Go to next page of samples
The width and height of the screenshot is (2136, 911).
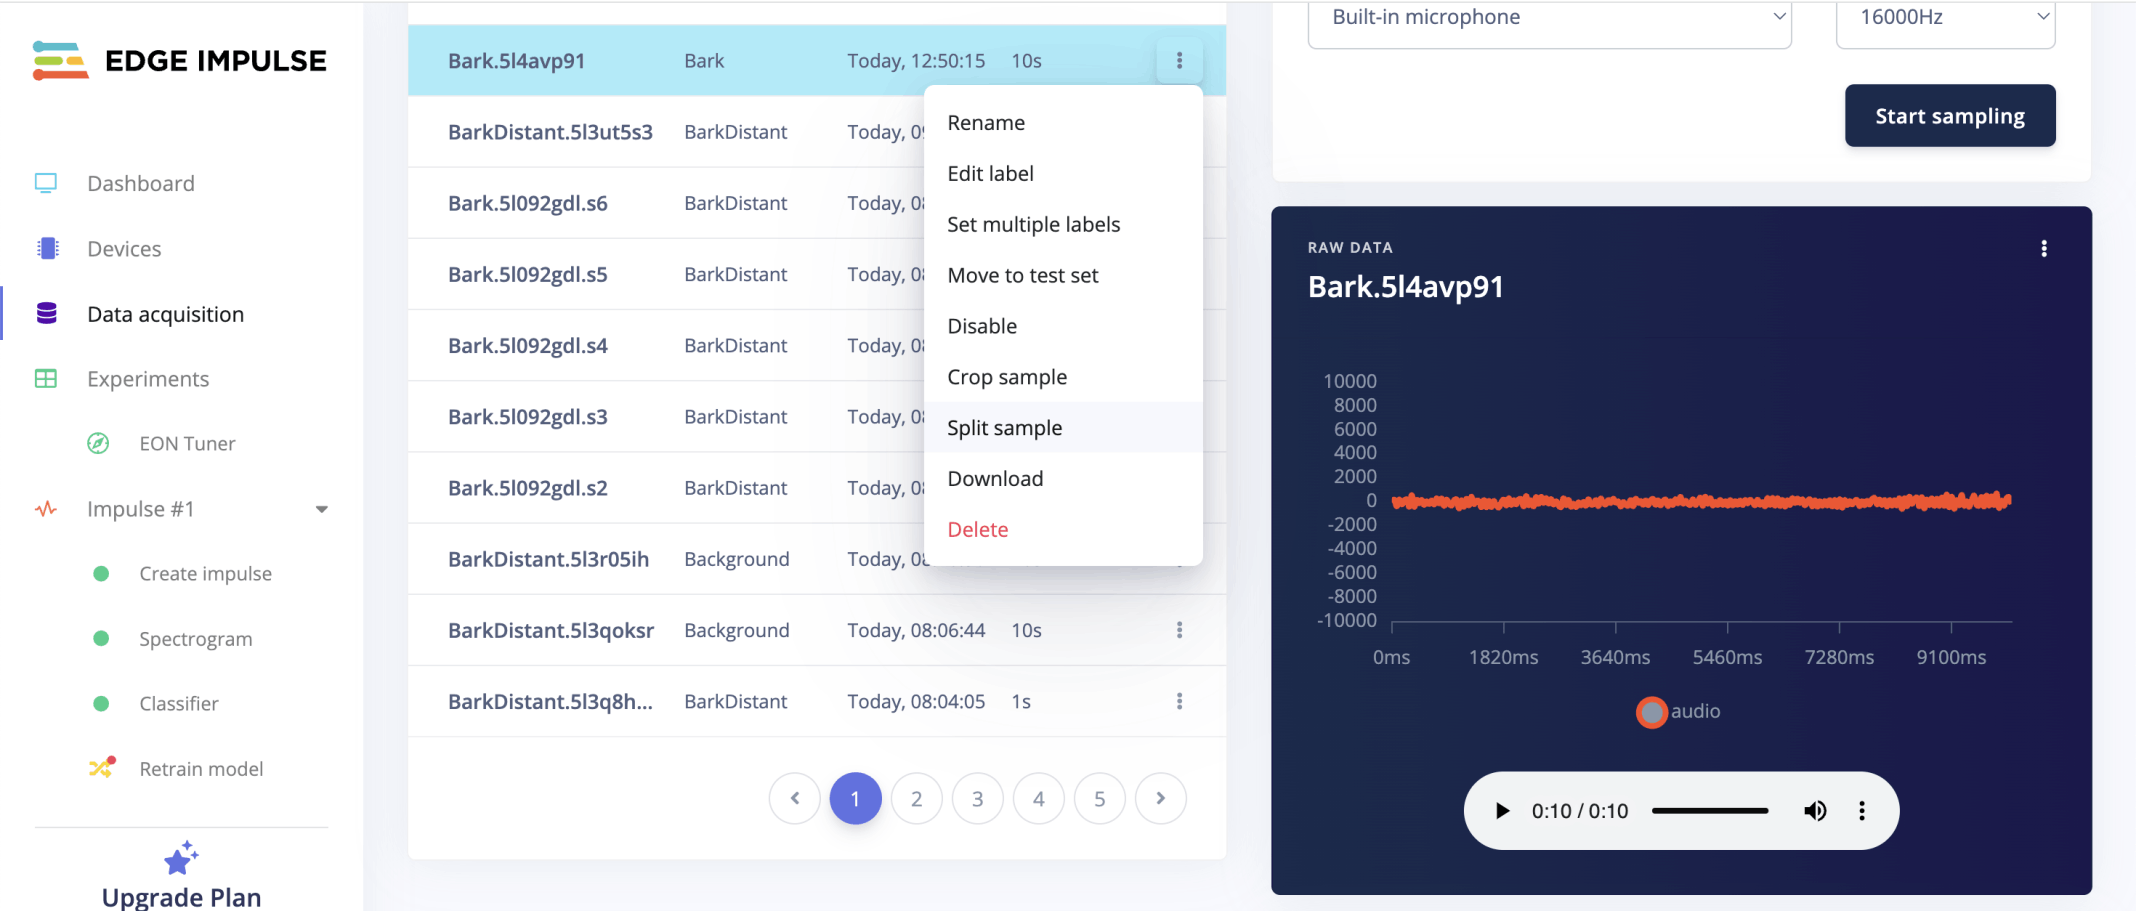point(1161,798)
